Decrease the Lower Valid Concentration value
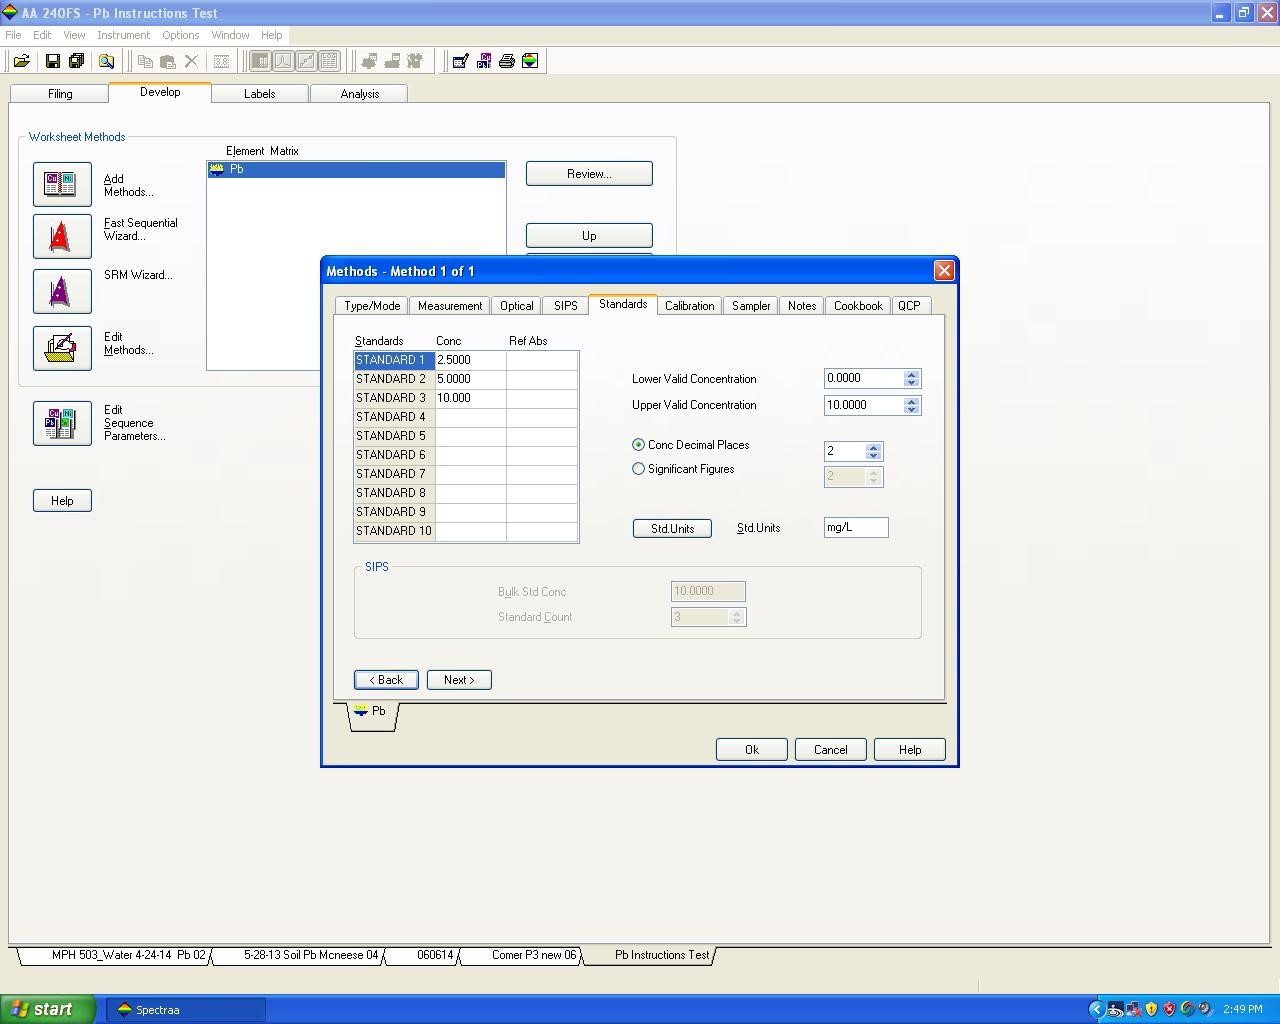Viewport: 1280px width, 1024px height. 911,383
